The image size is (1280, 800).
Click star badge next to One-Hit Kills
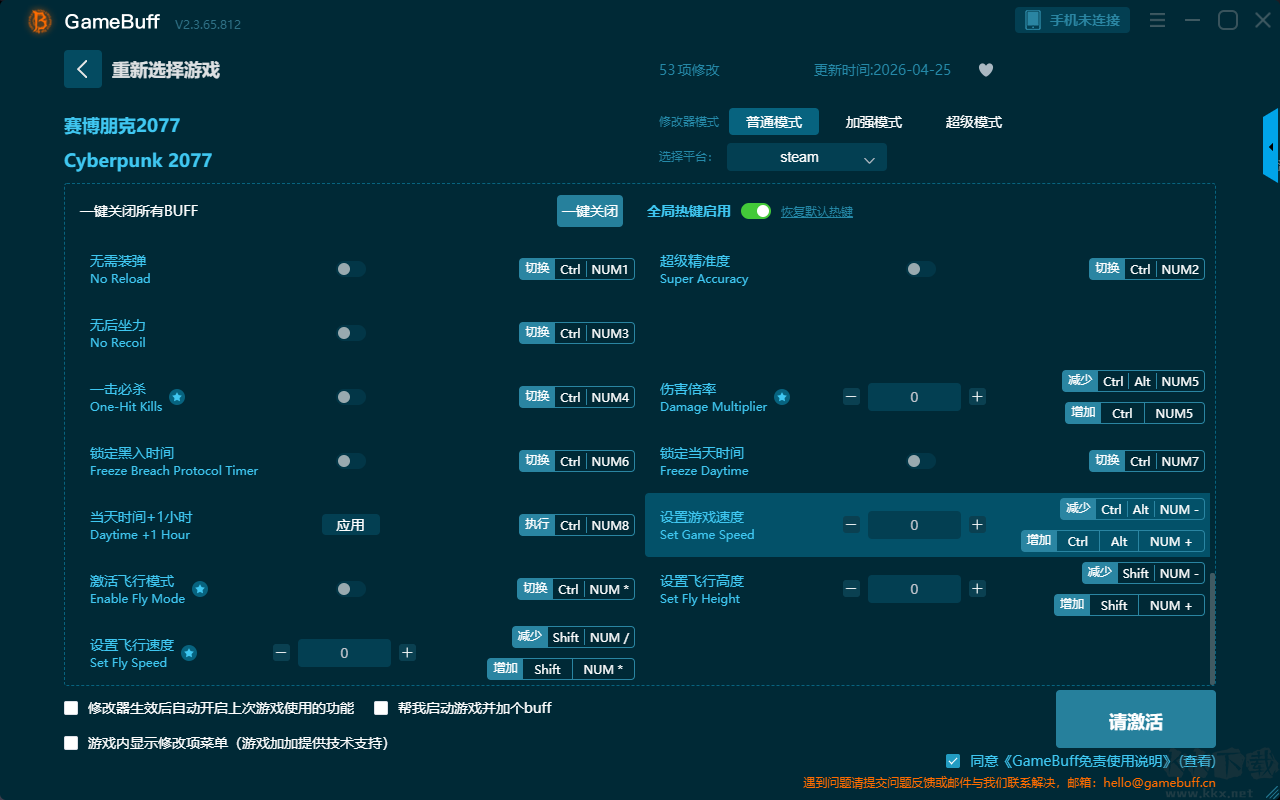[x=177, y=397]
